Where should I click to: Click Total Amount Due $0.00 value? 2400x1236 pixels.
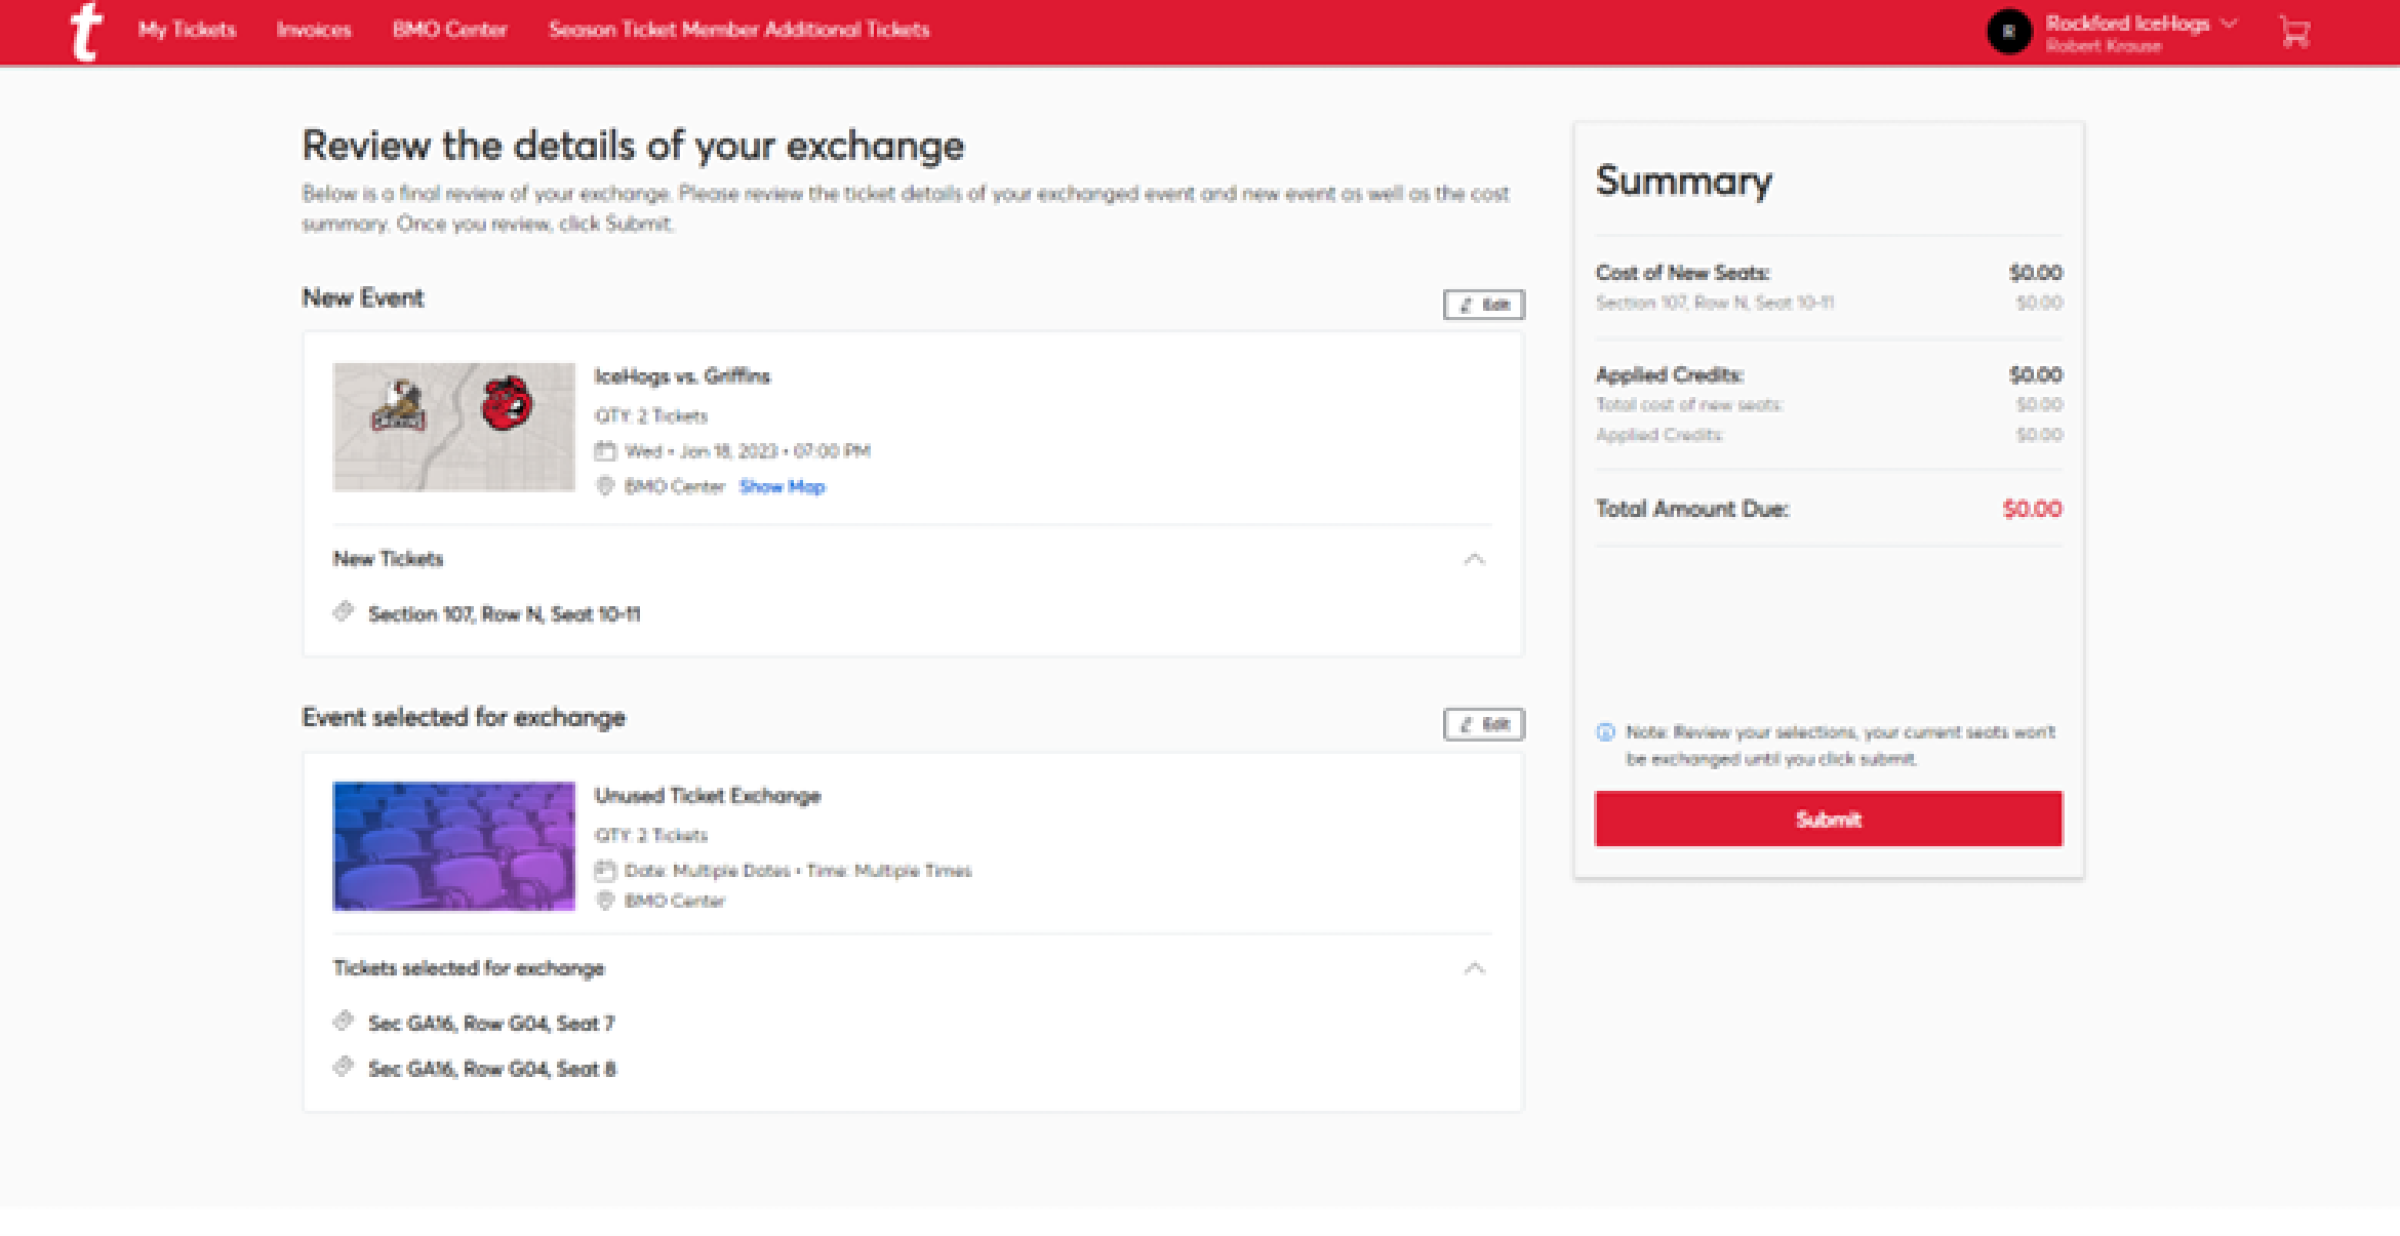point(2032,509)
